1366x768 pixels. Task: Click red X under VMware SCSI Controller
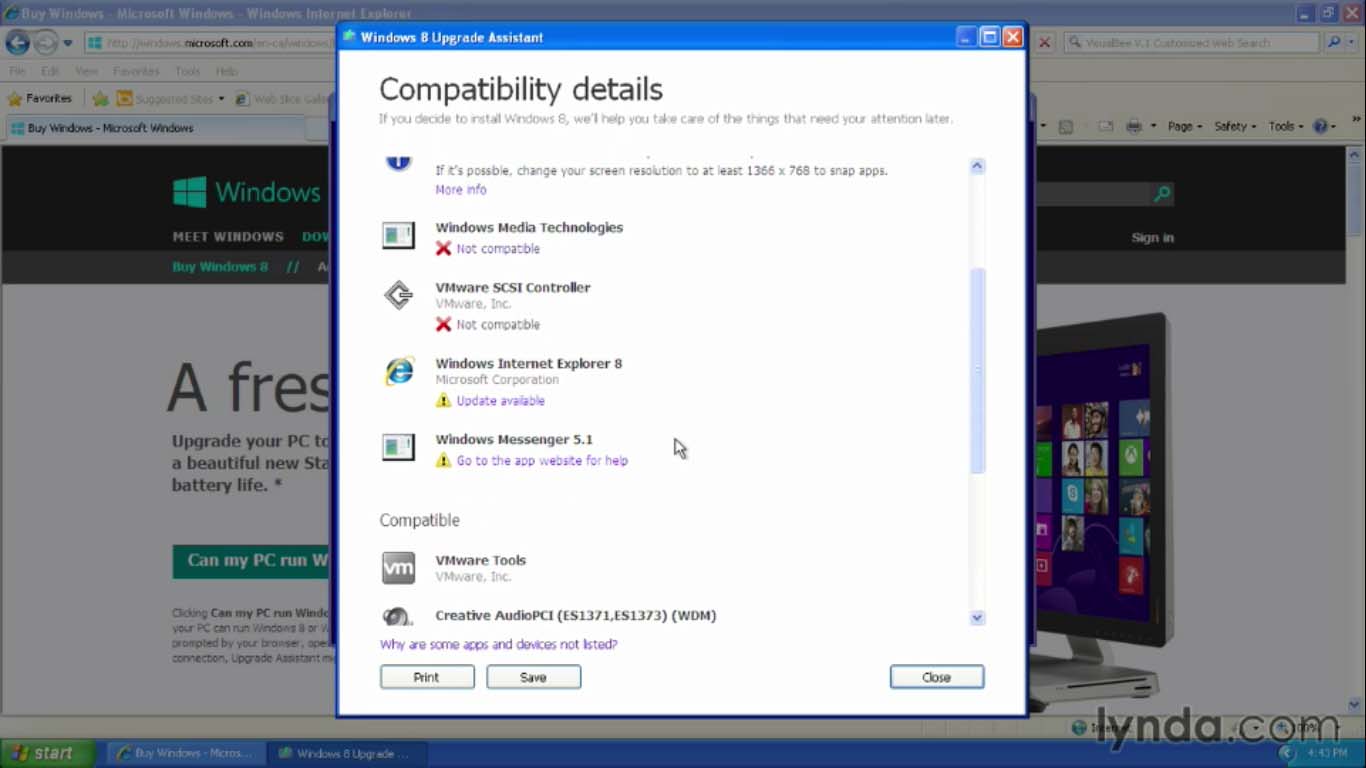(x=443, y=324)
